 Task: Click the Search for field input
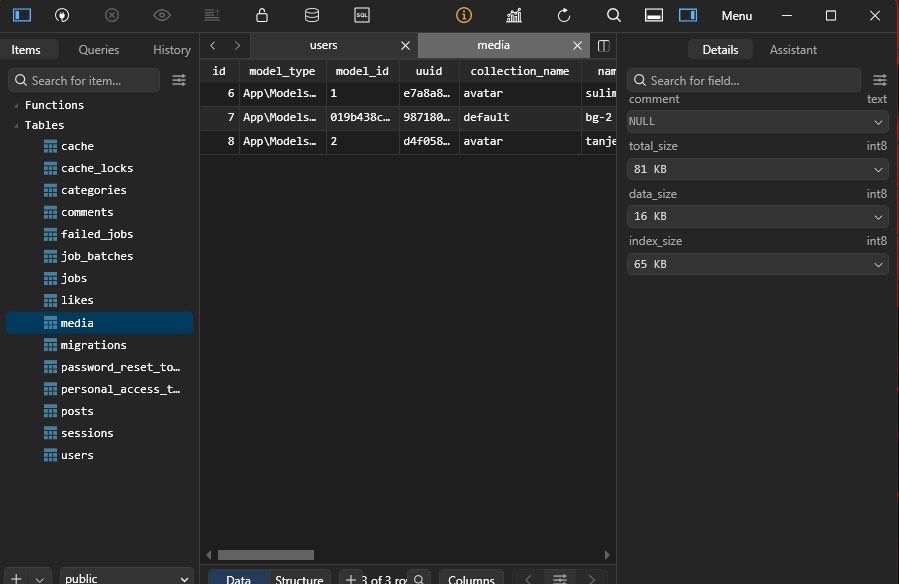[744, 80]
